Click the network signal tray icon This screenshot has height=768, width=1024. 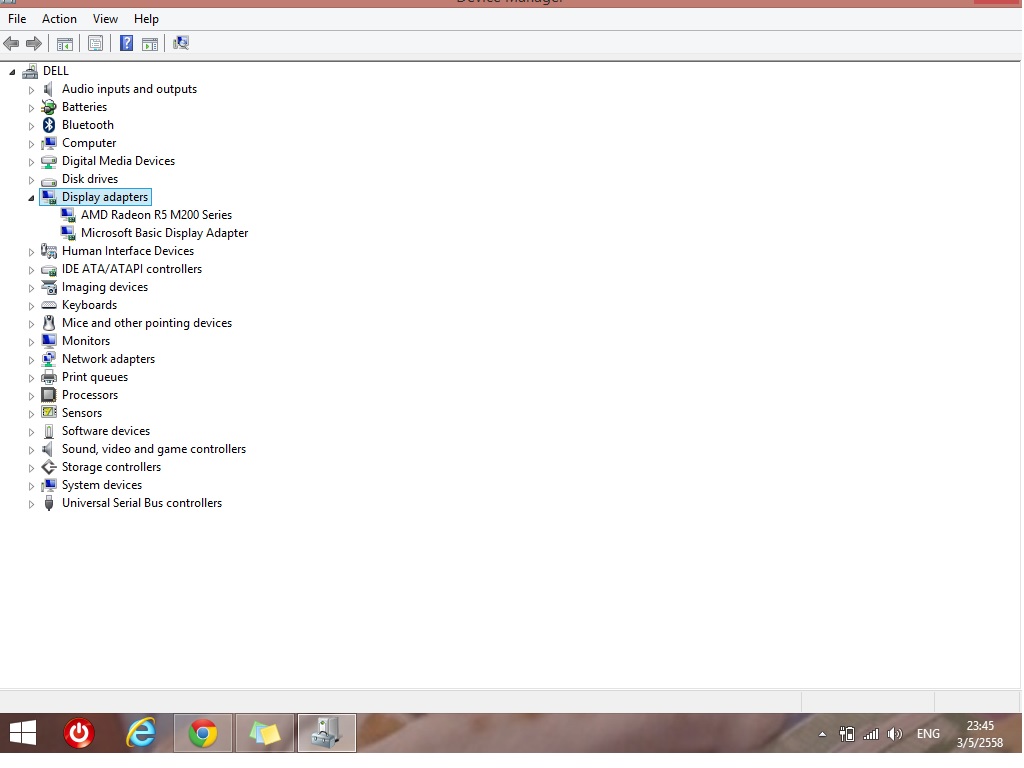871,735
